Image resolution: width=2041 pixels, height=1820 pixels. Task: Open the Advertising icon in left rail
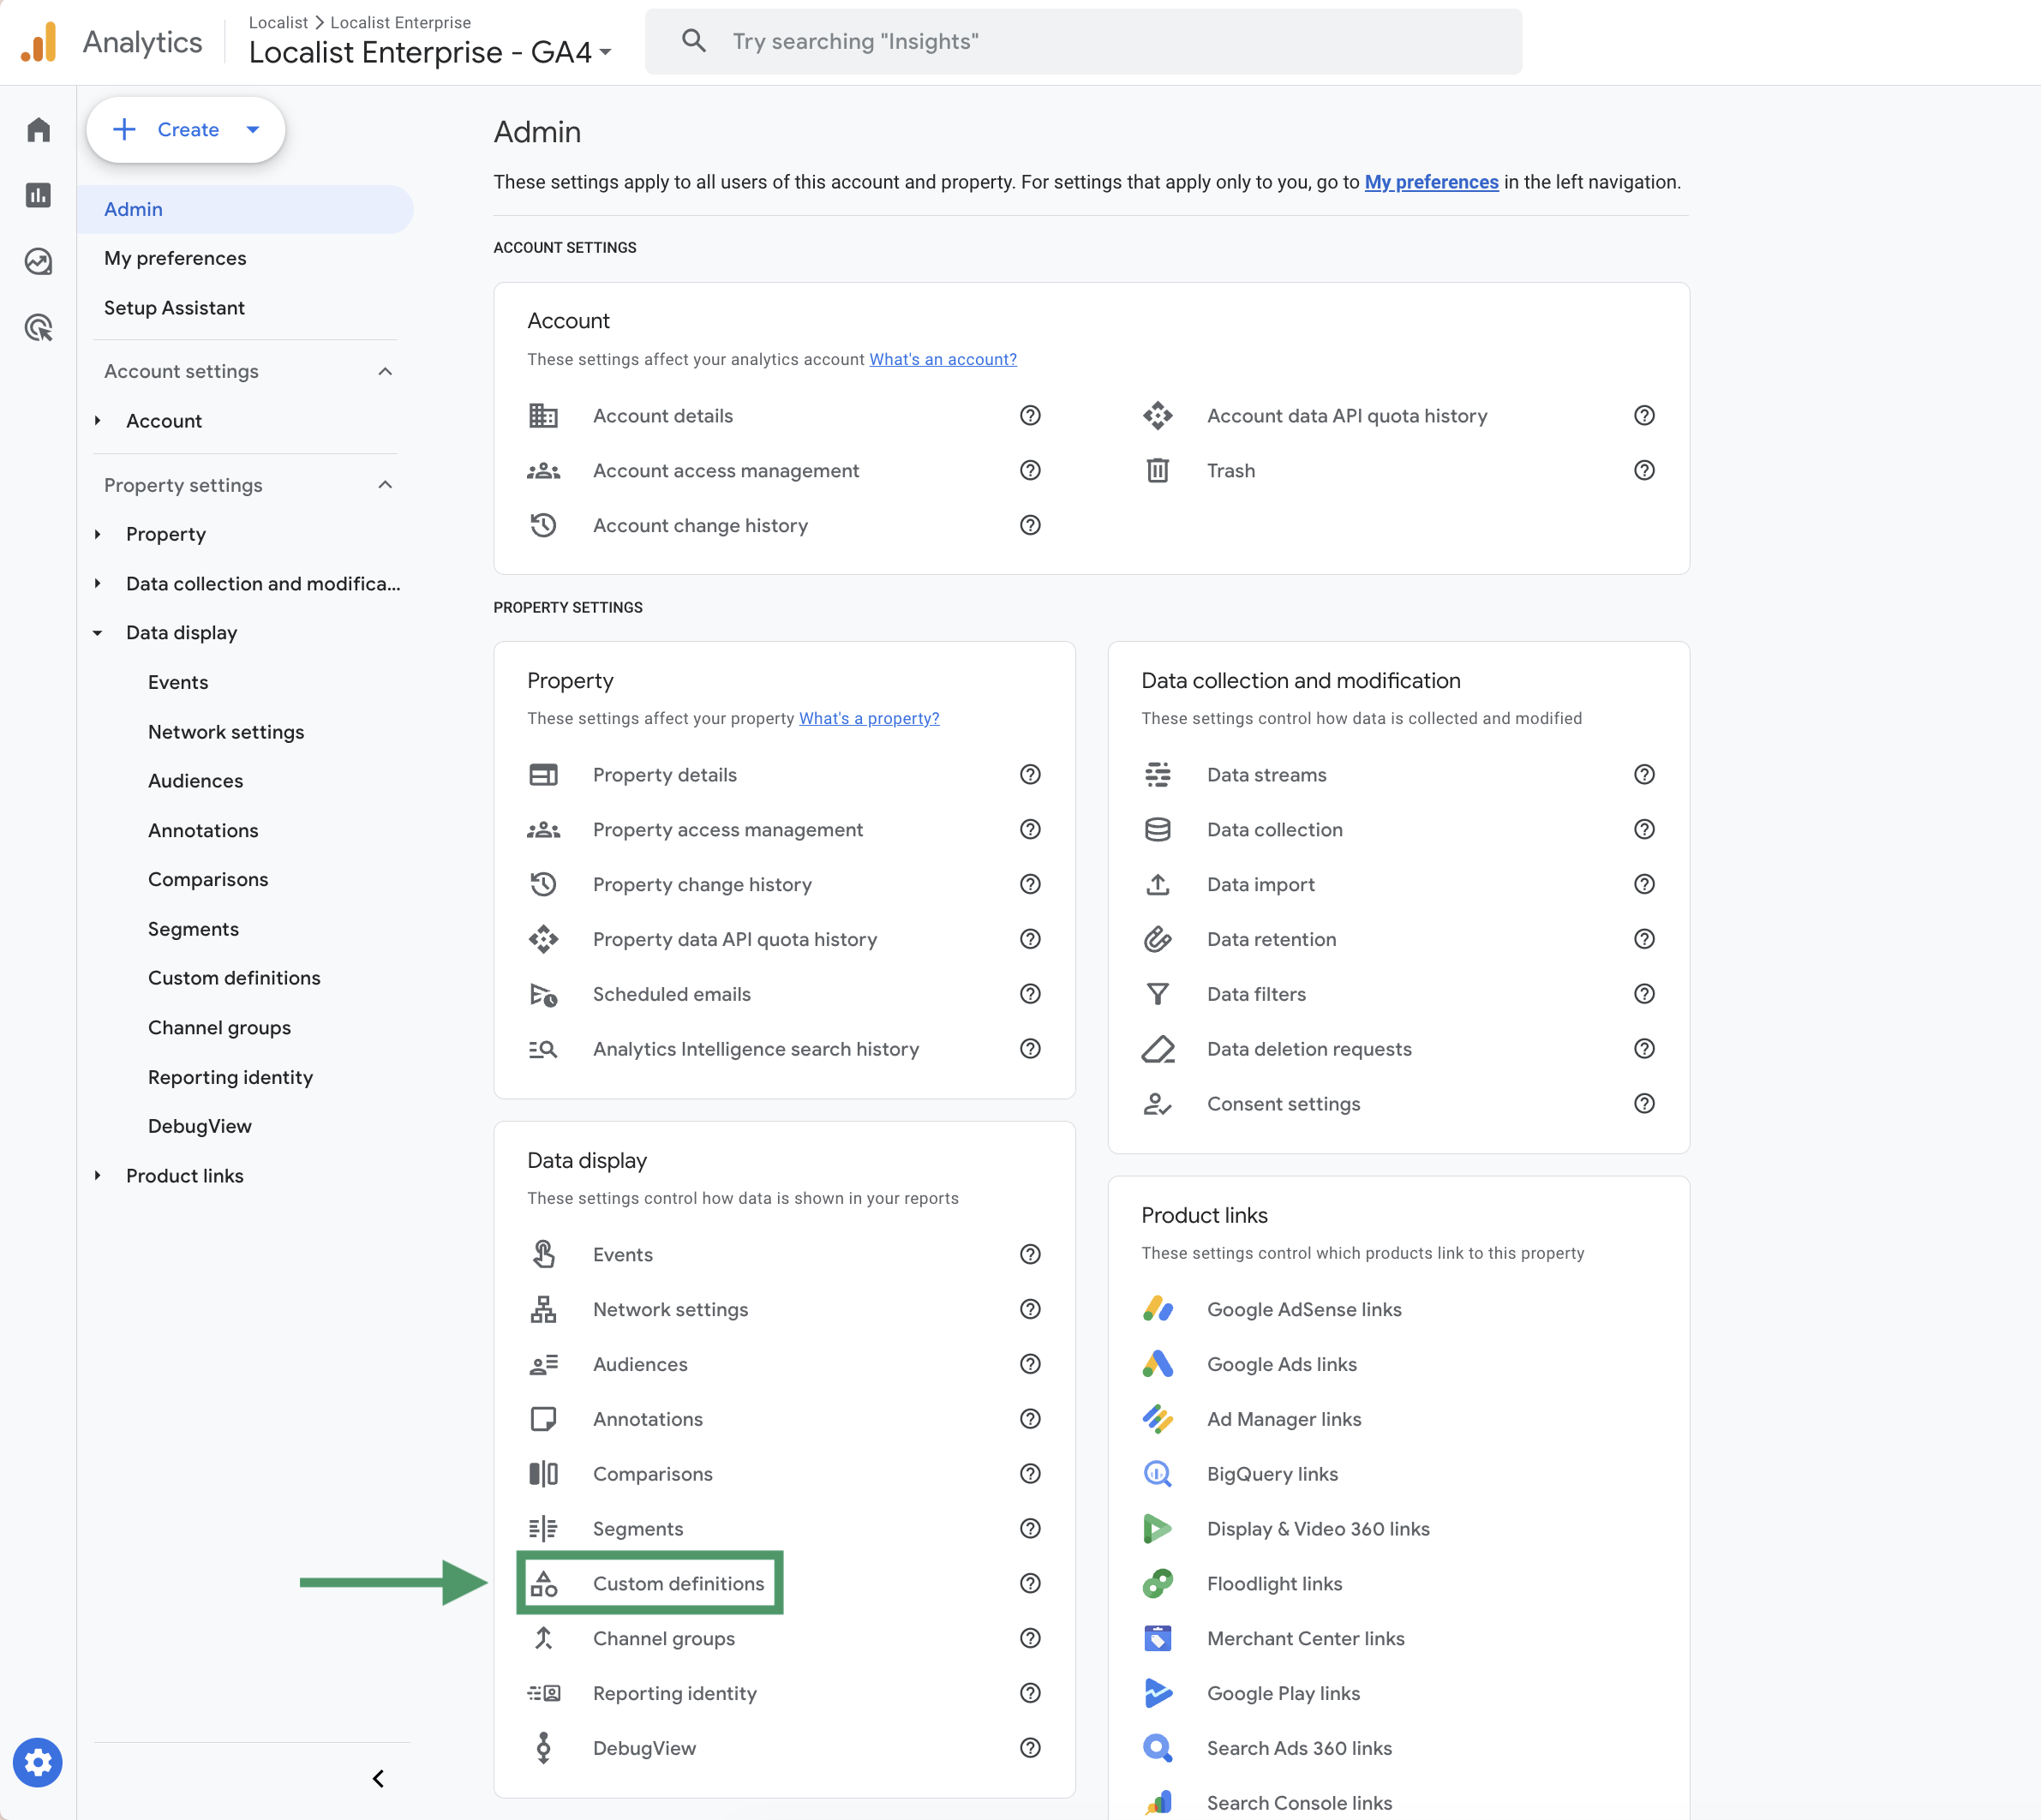[38, 327]
